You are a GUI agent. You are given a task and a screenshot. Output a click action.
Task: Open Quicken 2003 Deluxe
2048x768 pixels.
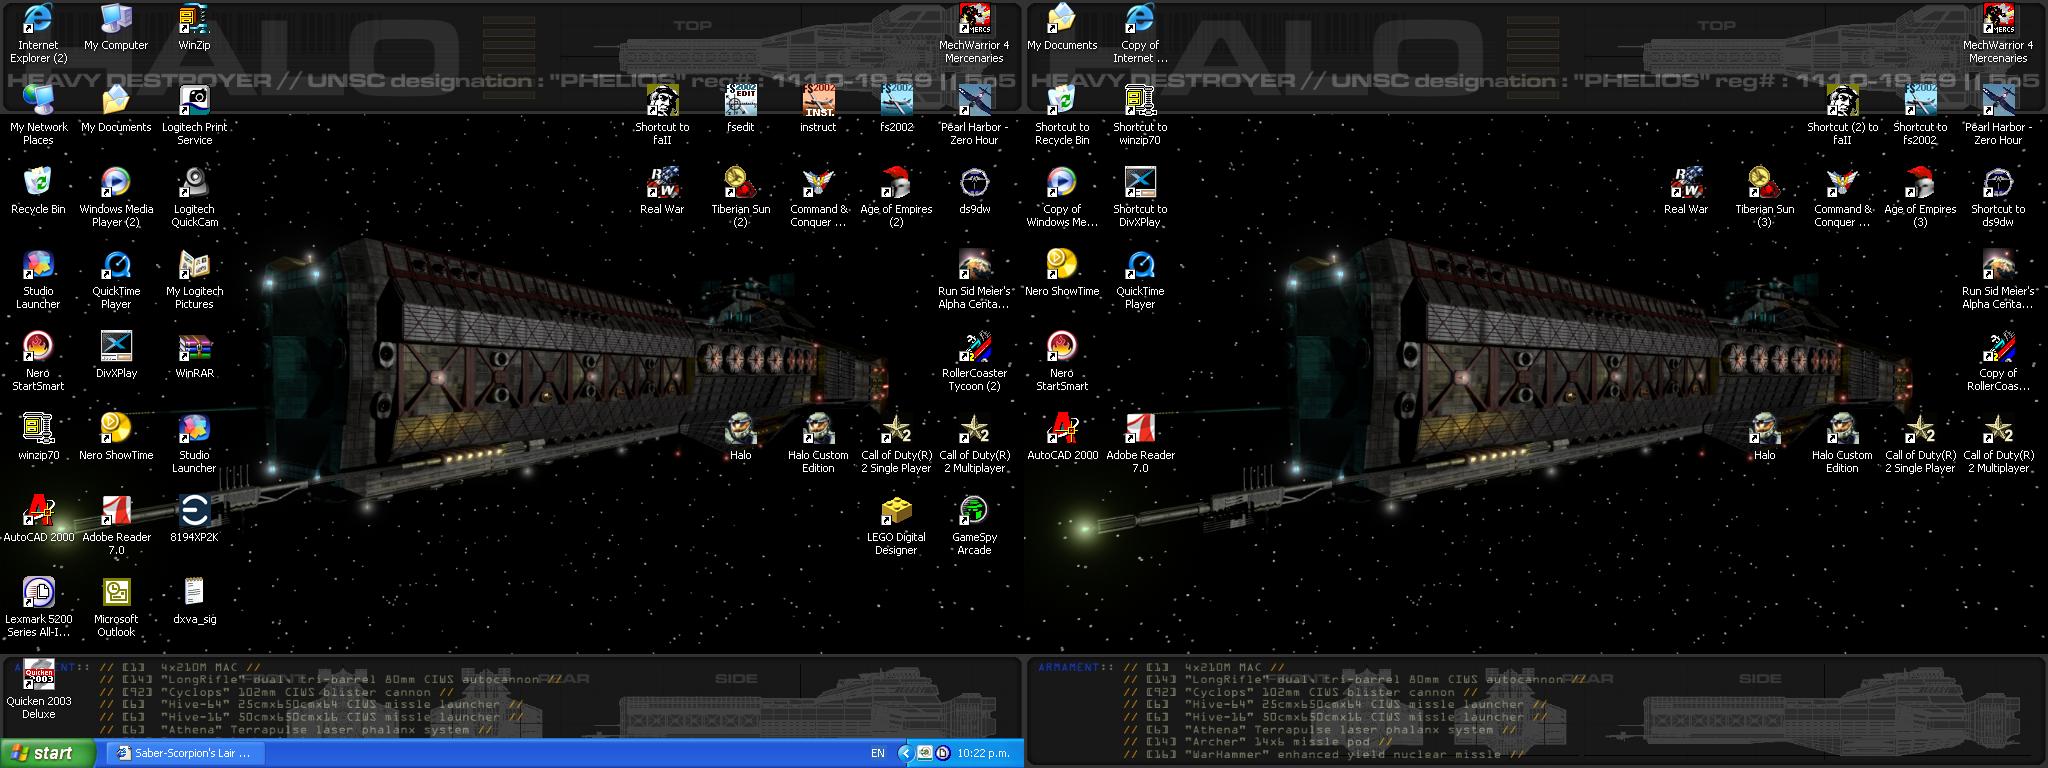38,689
